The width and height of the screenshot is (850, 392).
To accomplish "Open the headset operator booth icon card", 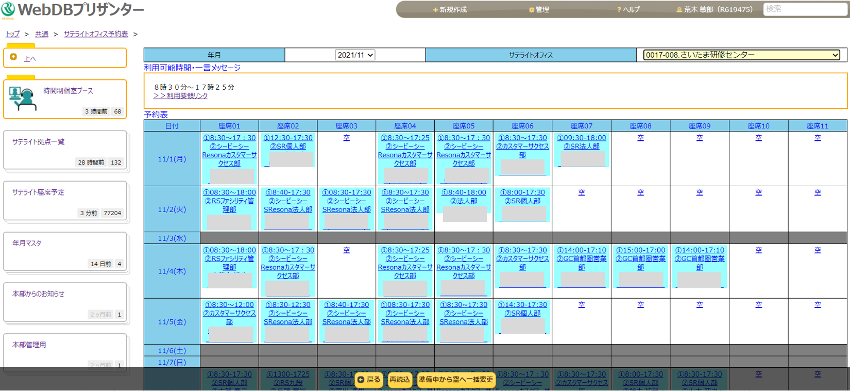I will (65, 99).
